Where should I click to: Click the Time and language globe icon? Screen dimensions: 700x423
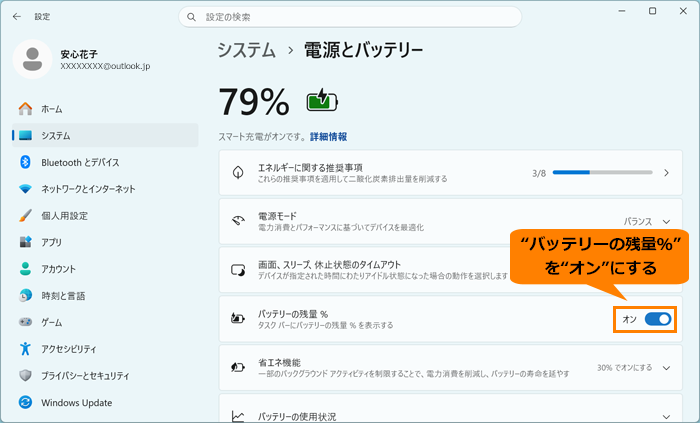click(x=25, y=295)
